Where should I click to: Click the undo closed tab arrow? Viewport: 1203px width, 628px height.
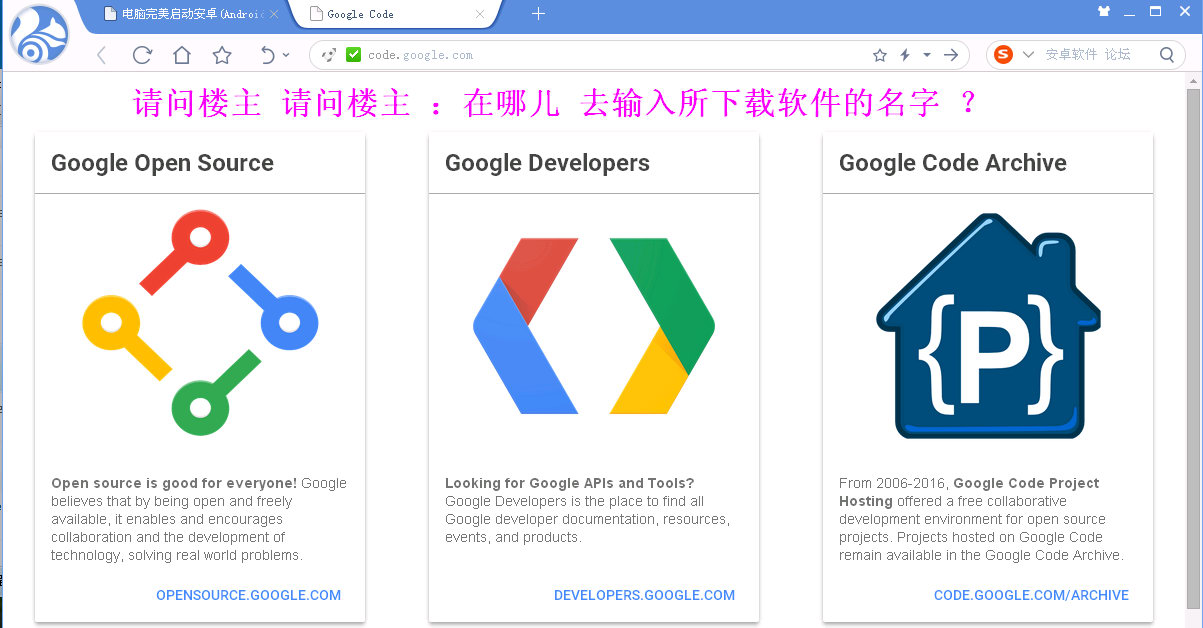(267, 55)
